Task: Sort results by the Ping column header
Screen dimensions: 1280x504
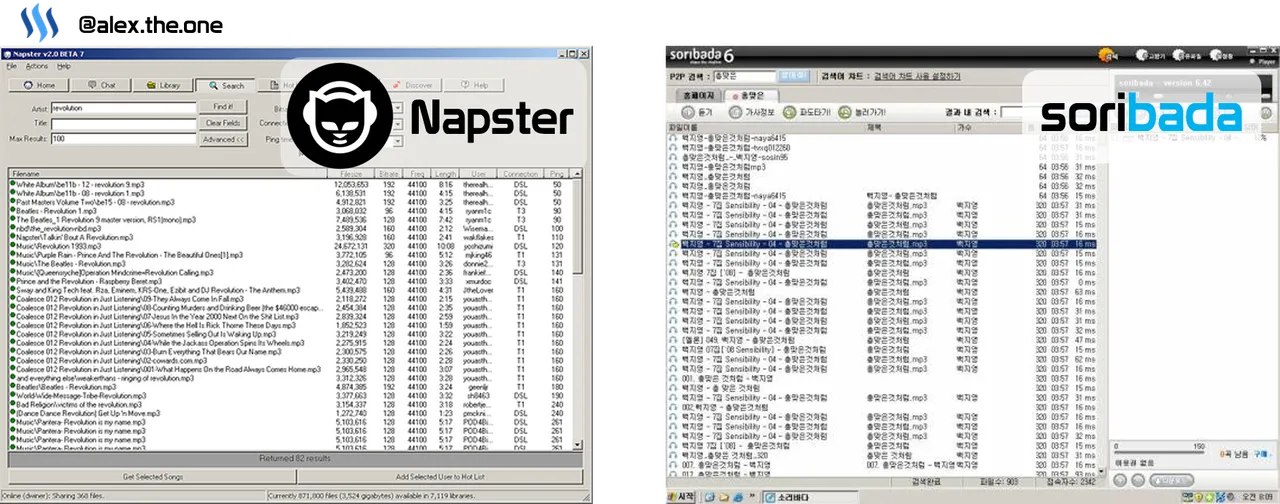Action: [x=557, y=173]
